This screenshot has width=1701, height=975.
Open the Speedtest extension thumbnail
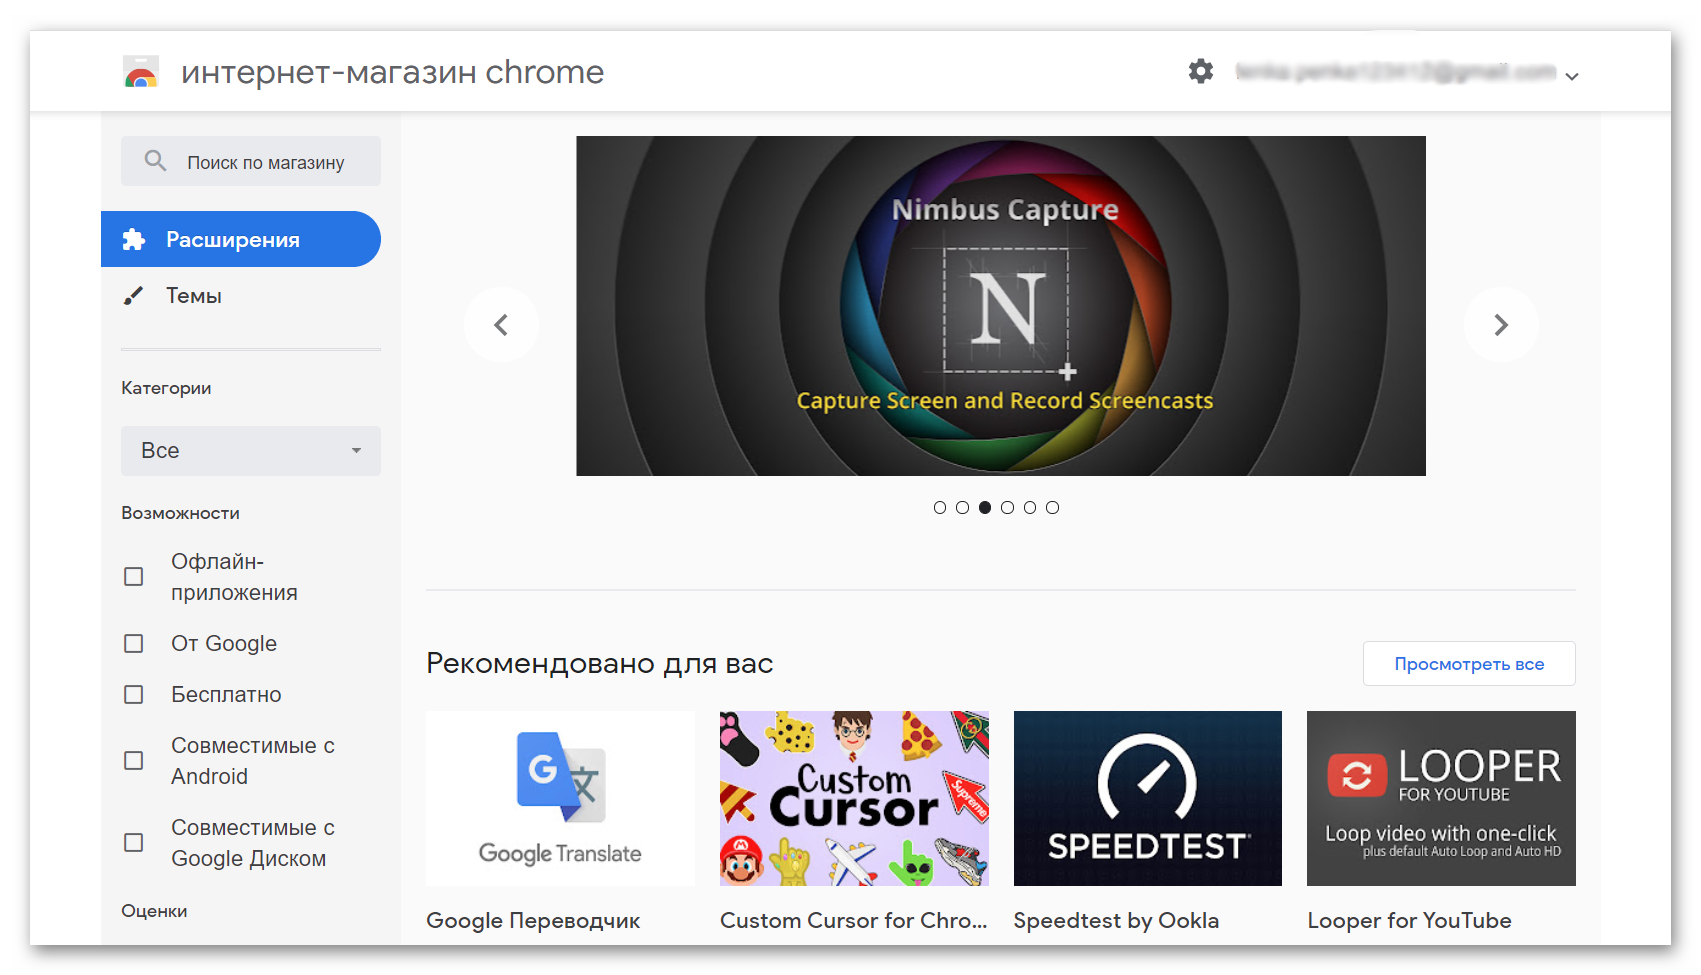click(1148, 798)
